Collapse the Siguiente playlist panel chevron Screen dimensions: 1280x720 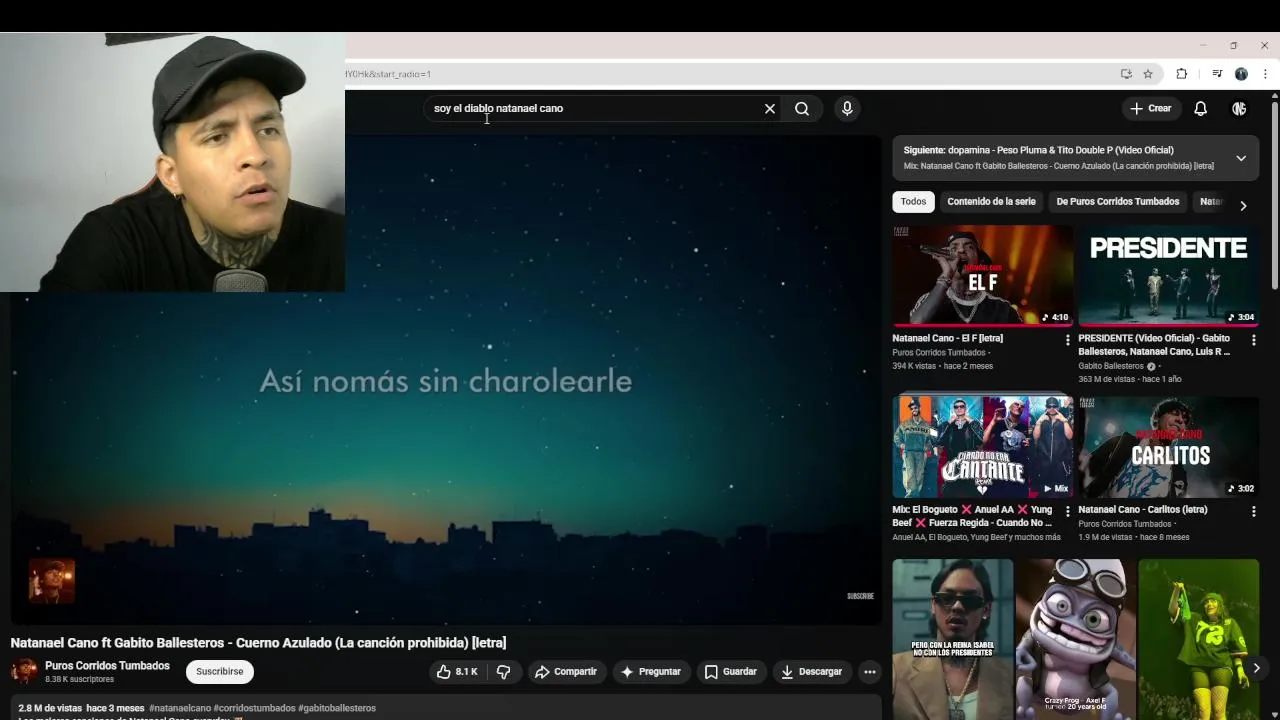coord(1241,158)
